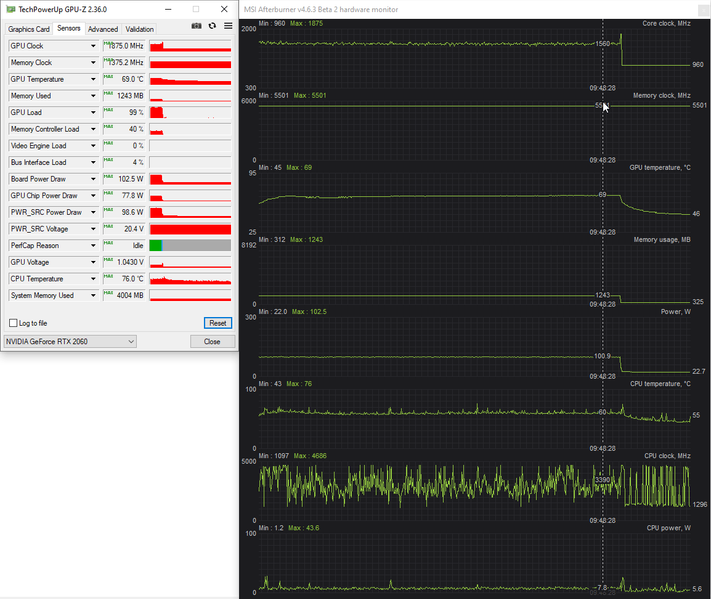Click the PerfCap Reason green-gray bar
Image resolution: width=711 pixels, height=599 pixels.
point(190,245)
